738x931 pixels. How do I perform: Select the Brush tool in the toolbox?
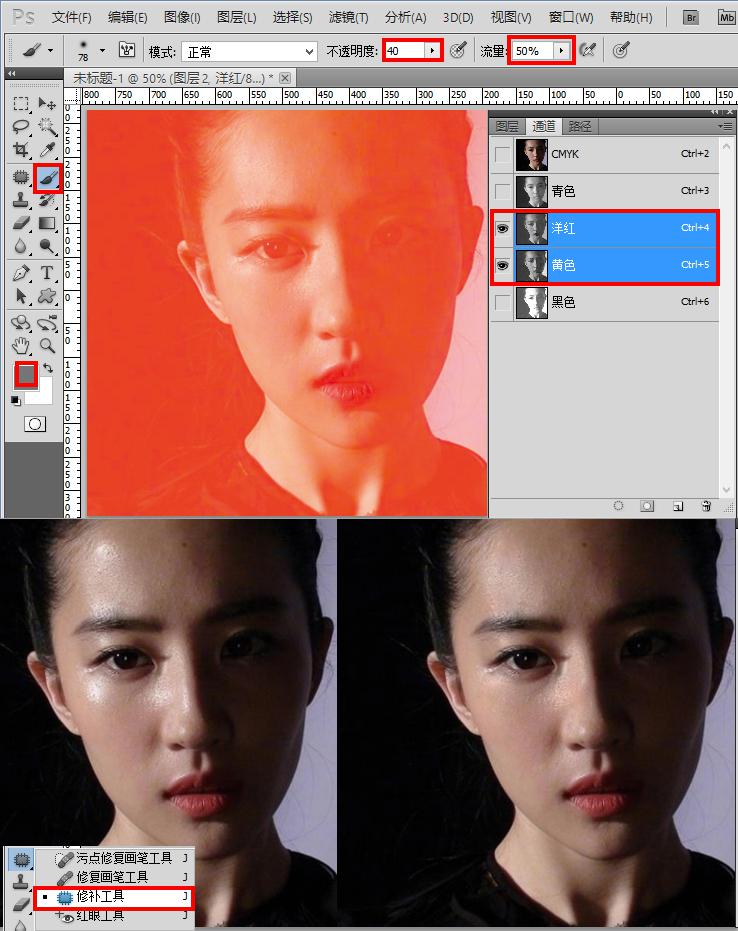tap(47, 177)
